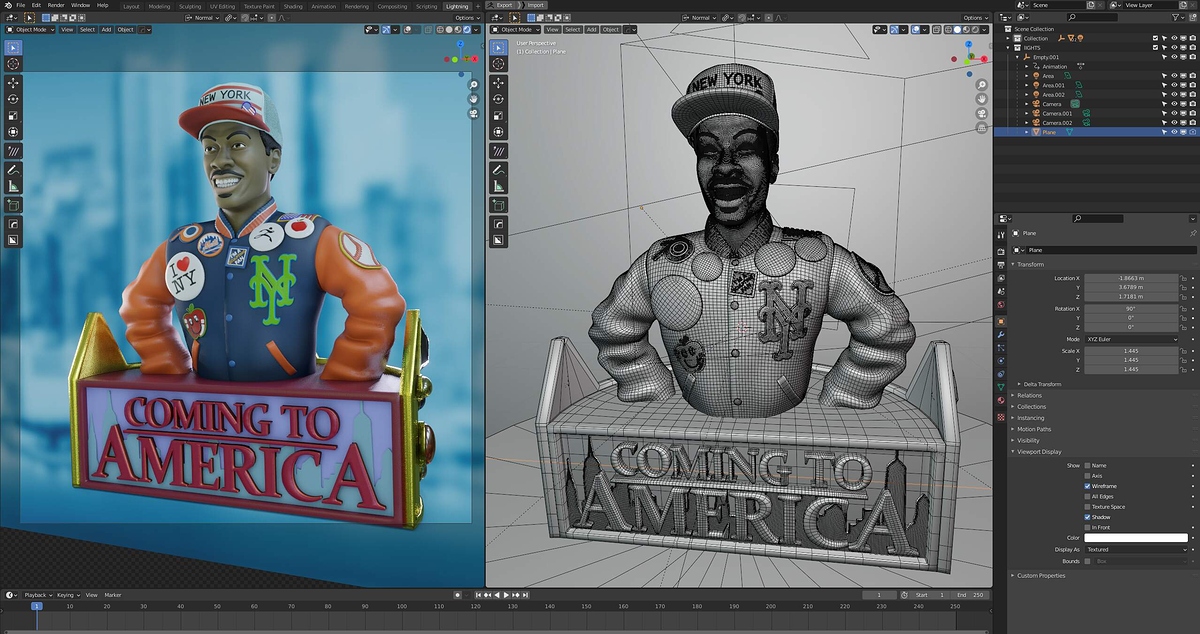The image size is (1200, 634).
Task: Enable the All Edges checkbox
Action: tap(1088, 496)
